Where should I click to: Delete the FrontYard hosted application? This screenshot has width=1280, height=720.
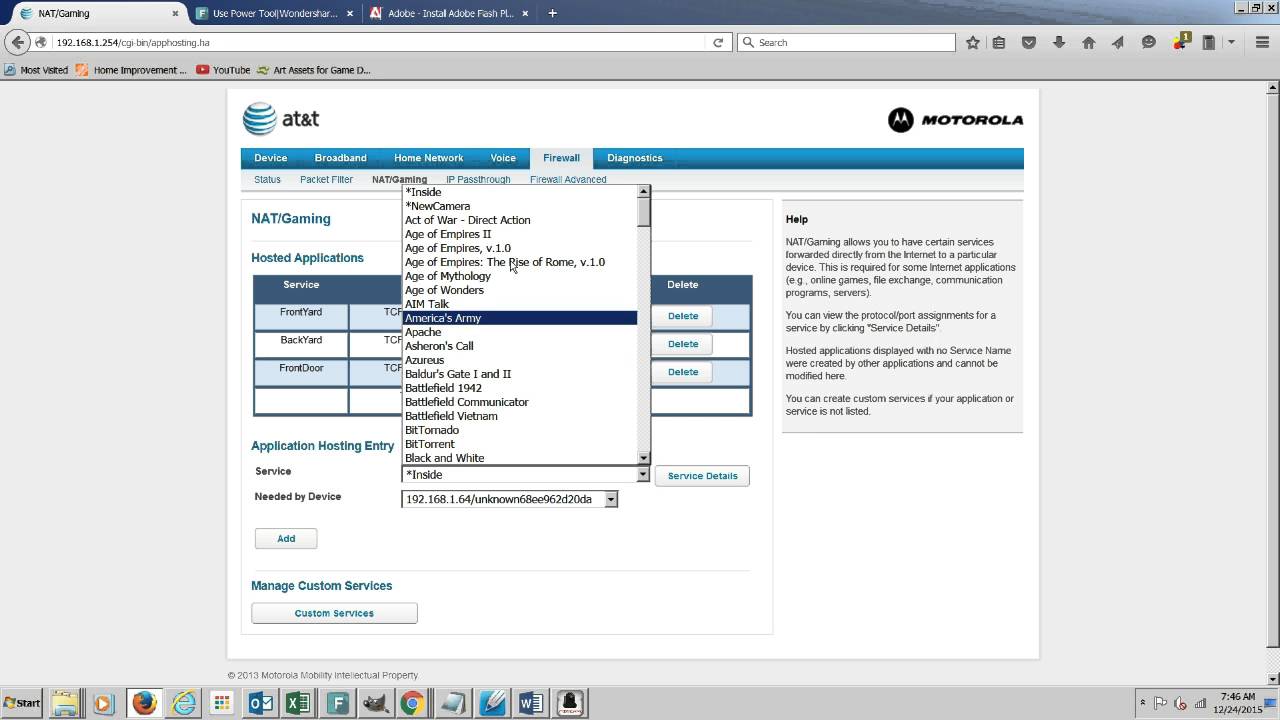[x=683, y=316]
